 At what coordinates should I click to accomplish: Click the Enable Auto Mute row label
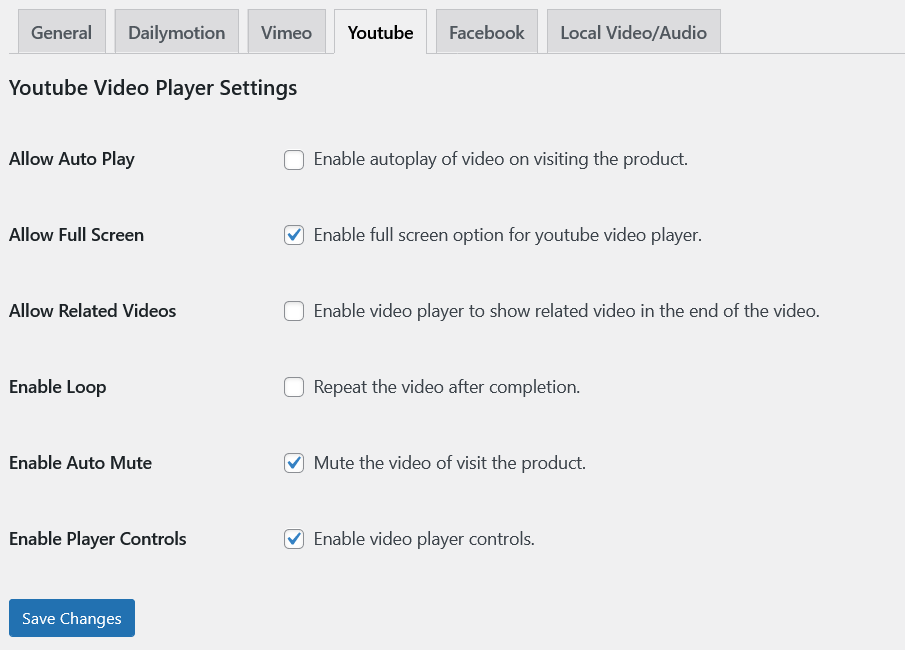click(80, 463)
